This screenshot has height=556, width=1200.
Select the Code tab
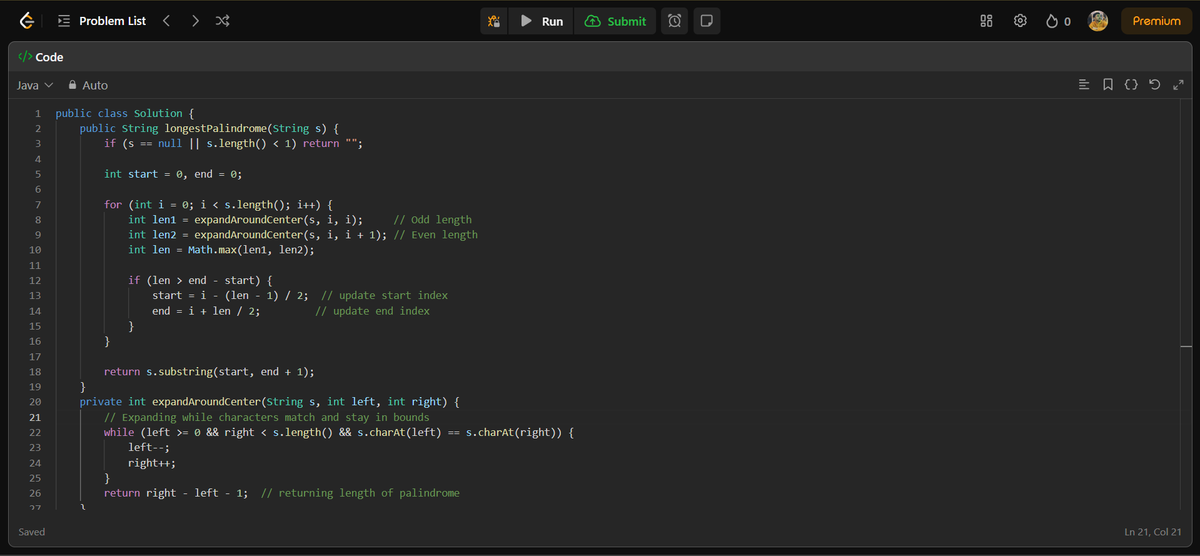point(41,57)
